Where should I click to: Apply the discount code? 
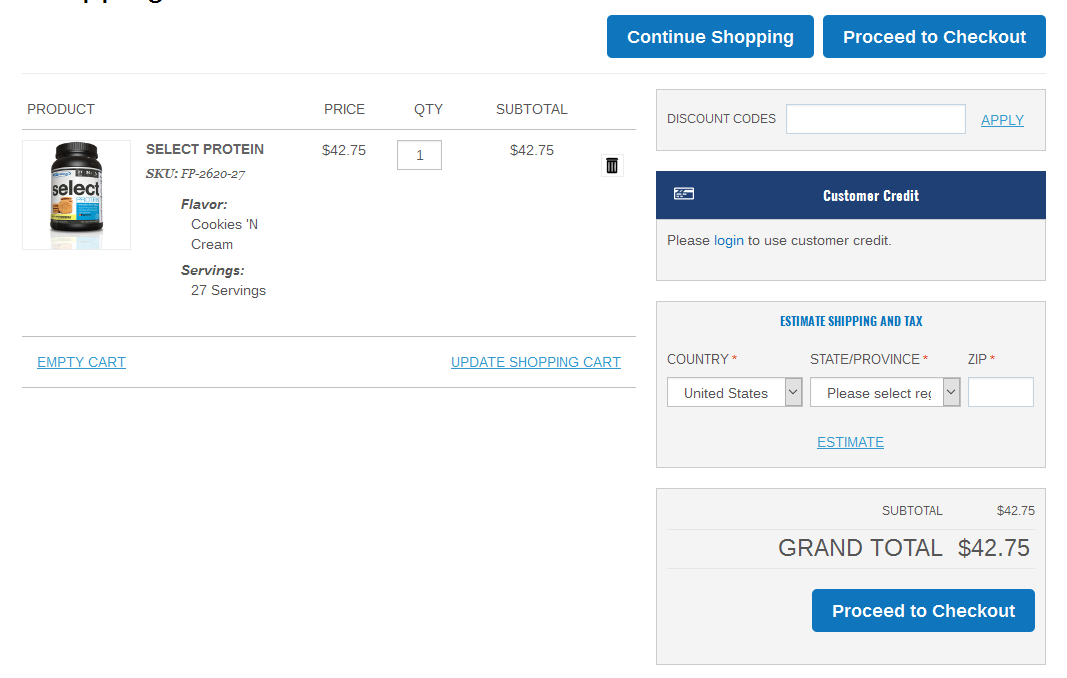[1002, 120]
